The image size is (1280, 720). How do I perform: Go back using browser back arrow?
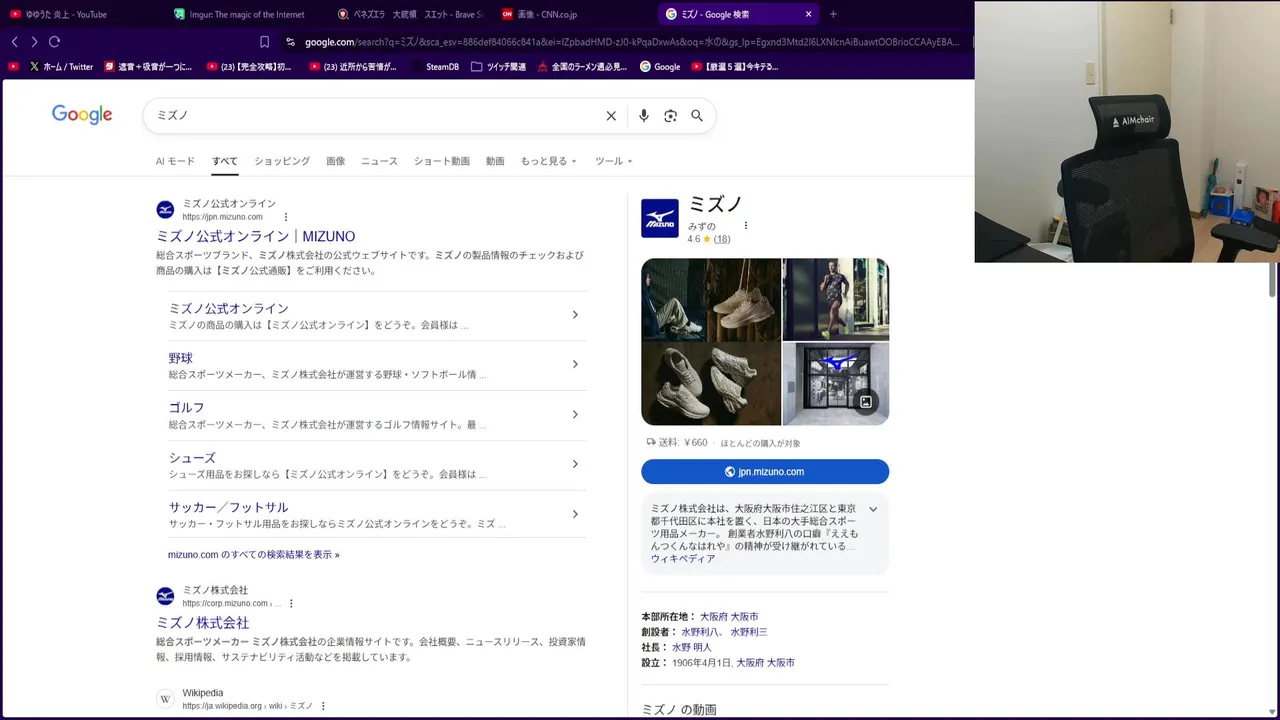tap(14, 42)
